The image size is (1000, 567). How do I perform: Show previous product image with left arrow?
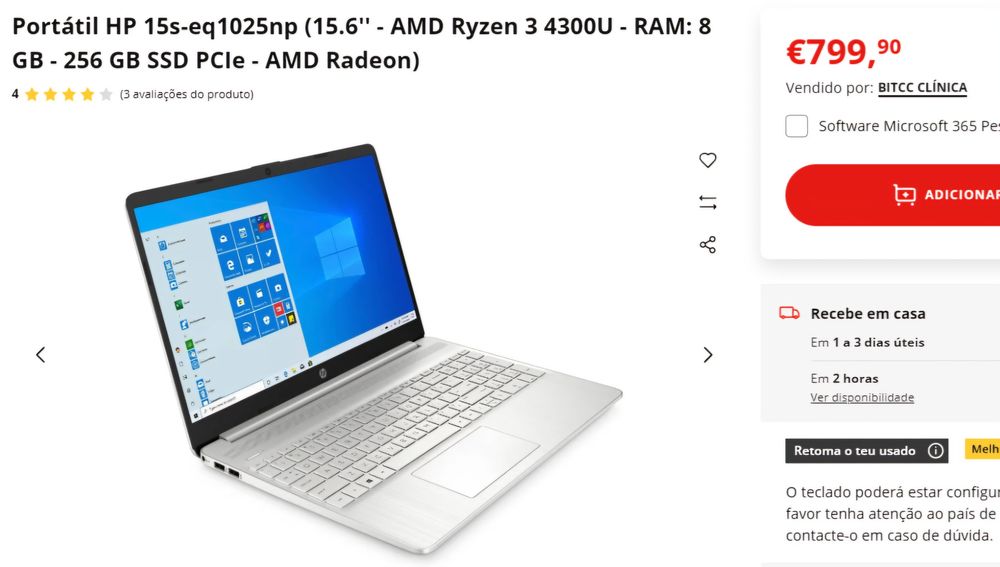tap(41, 355)
